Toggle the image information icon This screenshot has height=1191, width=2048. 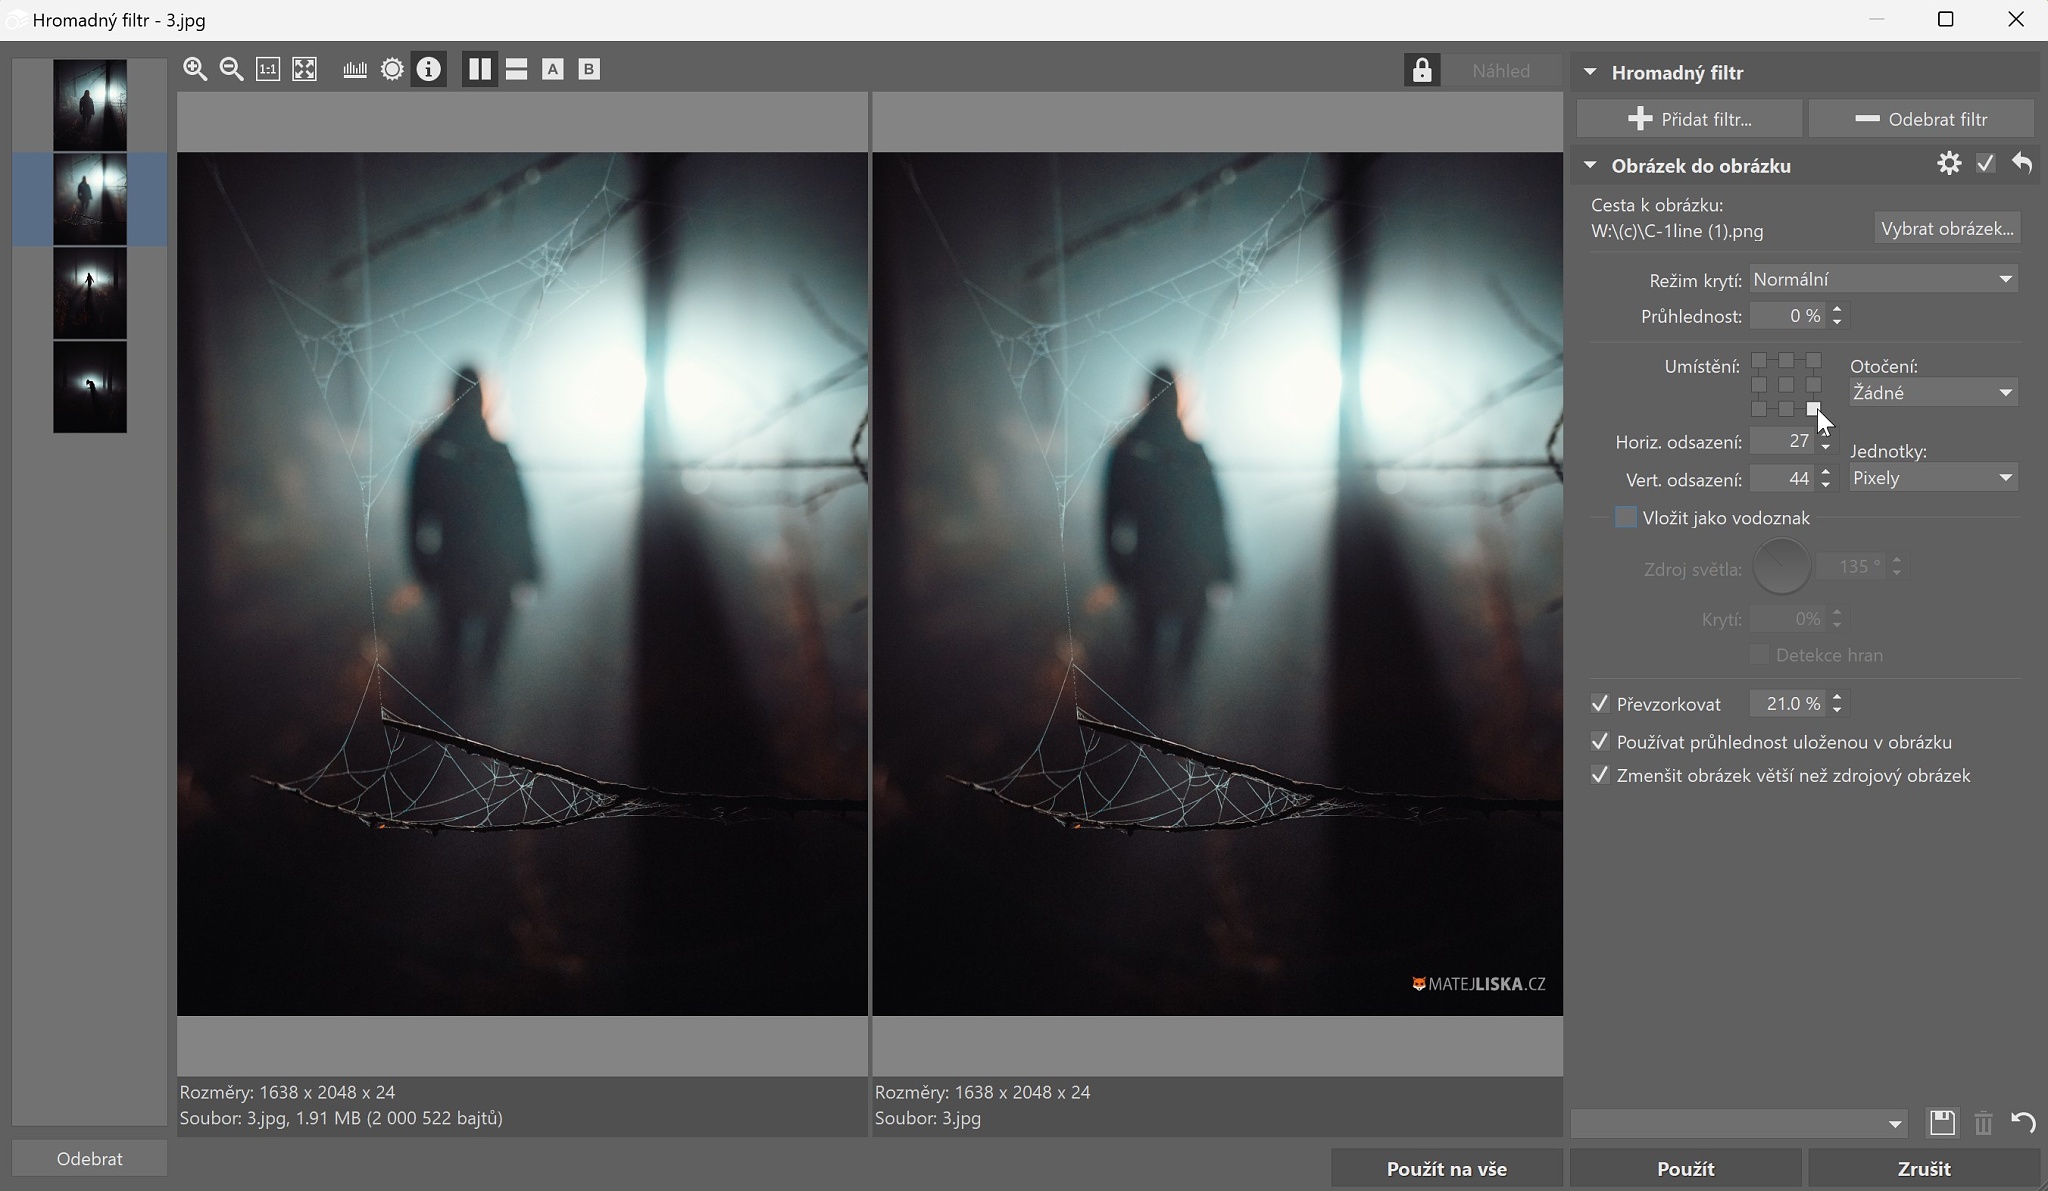(x=429, y=69)
